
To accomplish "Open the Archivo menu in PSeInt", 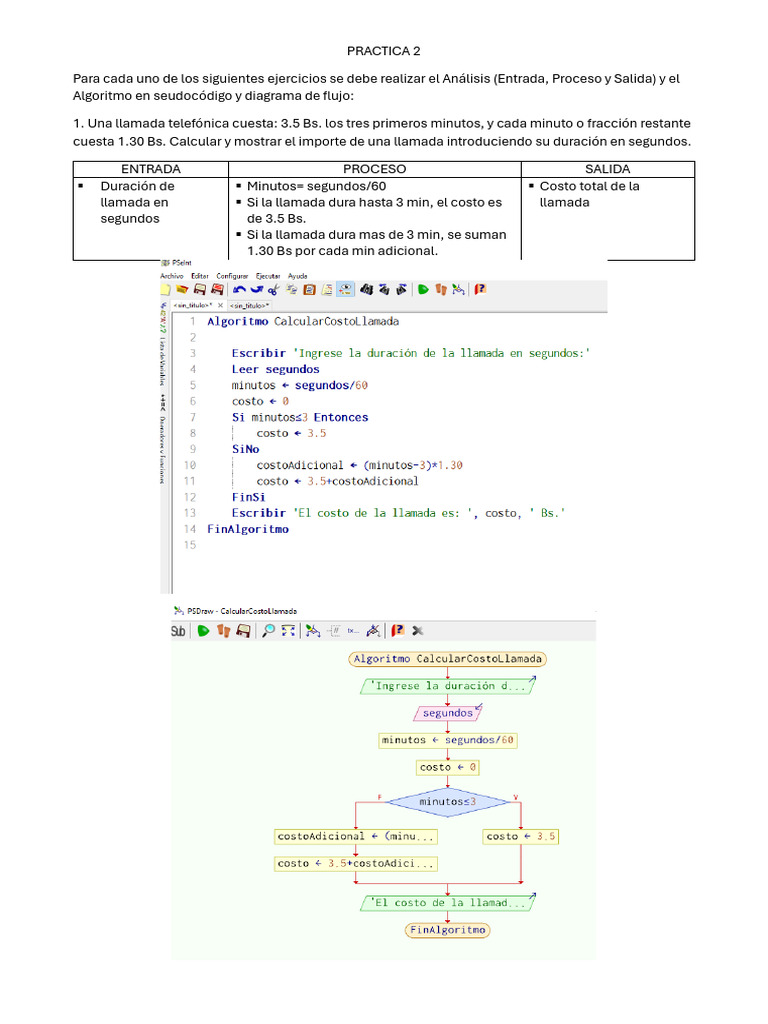I will point(171,276).
